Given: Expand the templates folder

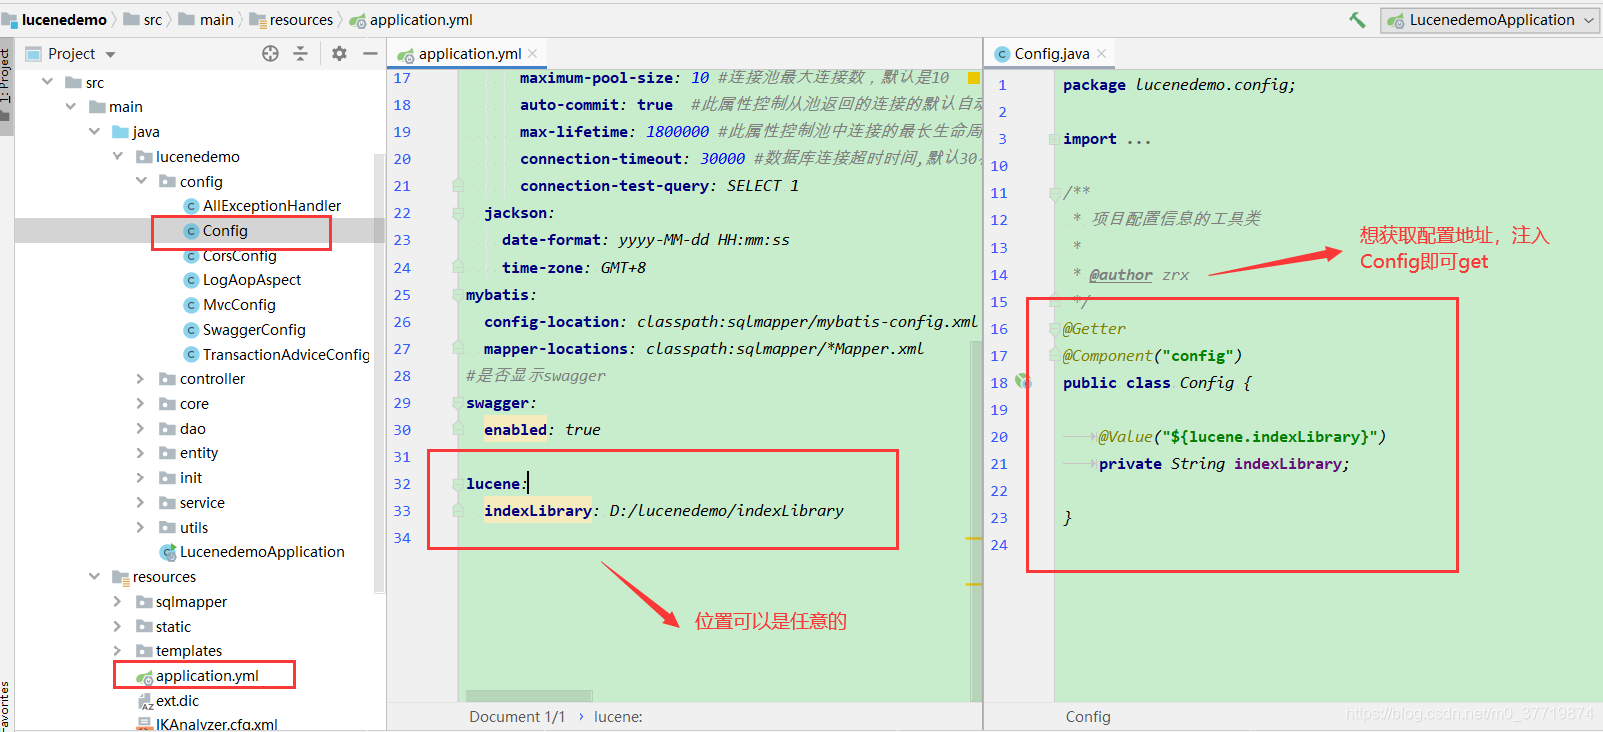Looking at the screenshot, I should 118,651.
